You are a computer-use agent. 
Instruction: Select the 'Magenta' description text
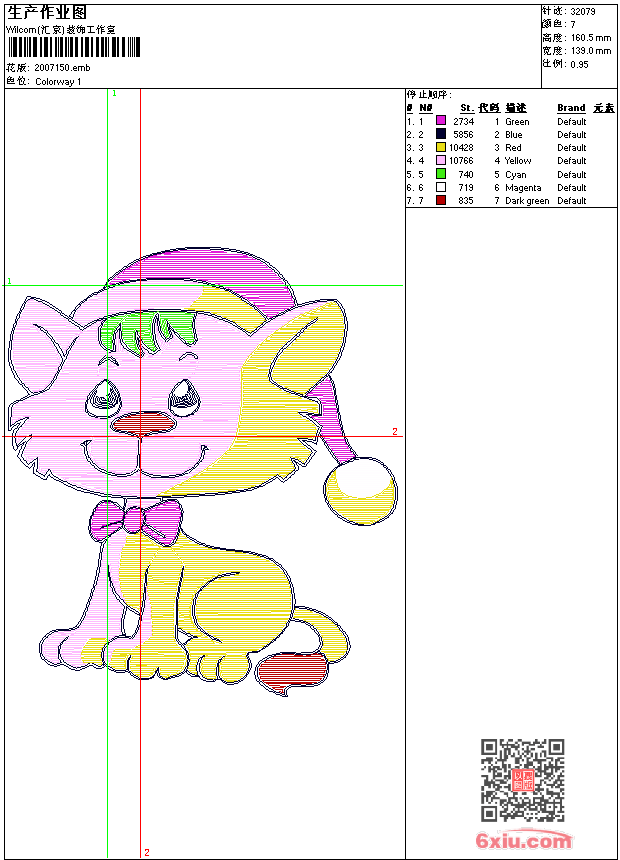tap(523, 188)
